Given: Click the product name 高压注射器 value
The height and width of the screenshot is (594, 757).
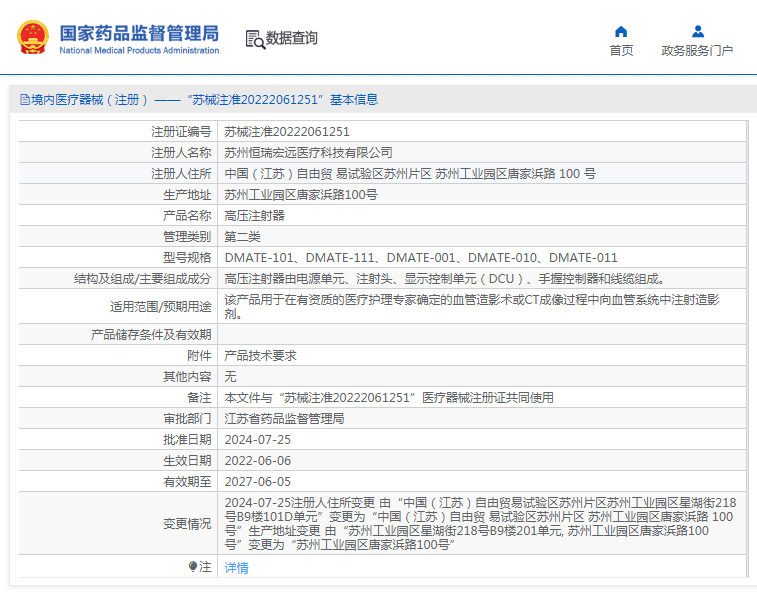Looking at the screenshot, I should tap(254, 215).
